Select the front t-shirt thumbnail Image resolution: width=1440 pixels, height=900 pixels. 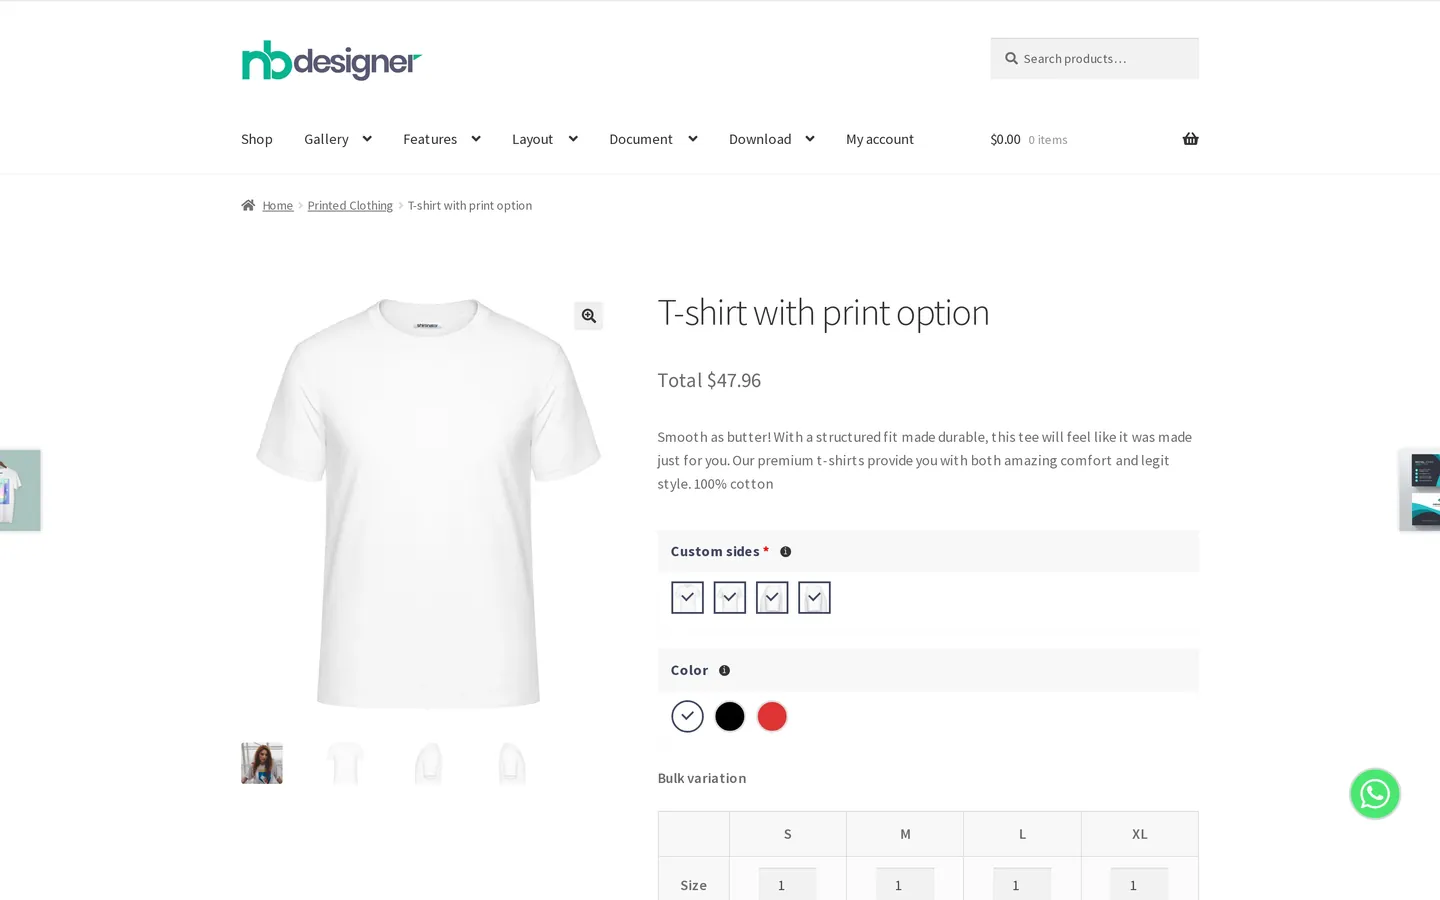[345, 763]
